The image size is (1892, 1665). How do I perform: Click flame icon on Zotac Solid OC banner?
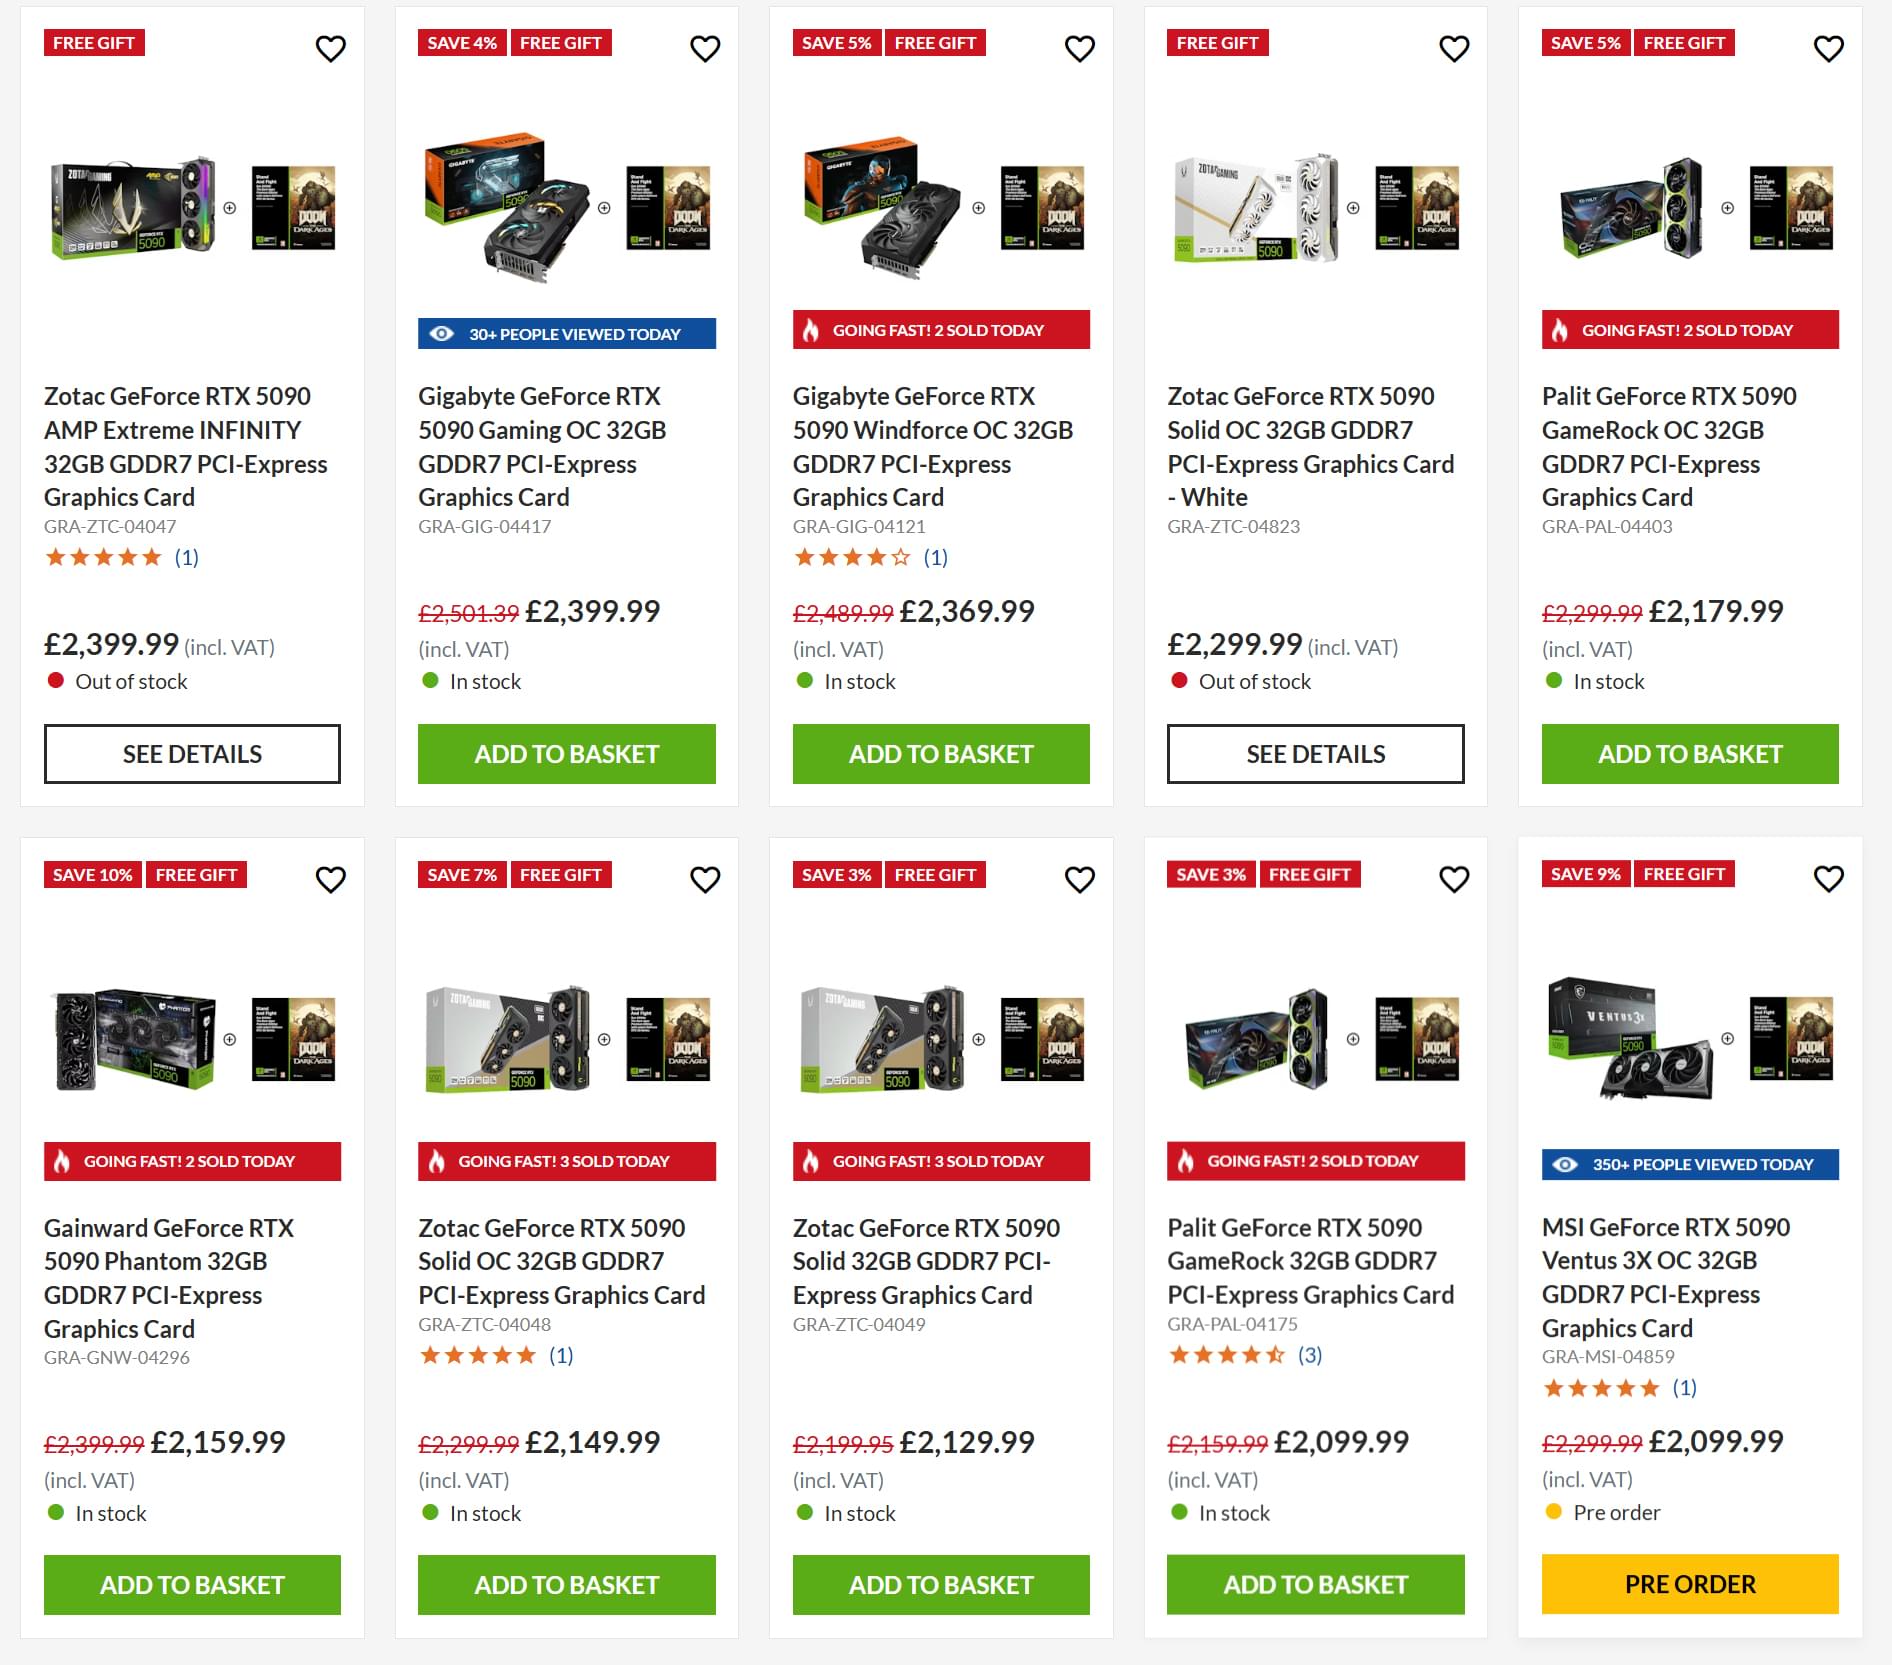pos(436,1161)
